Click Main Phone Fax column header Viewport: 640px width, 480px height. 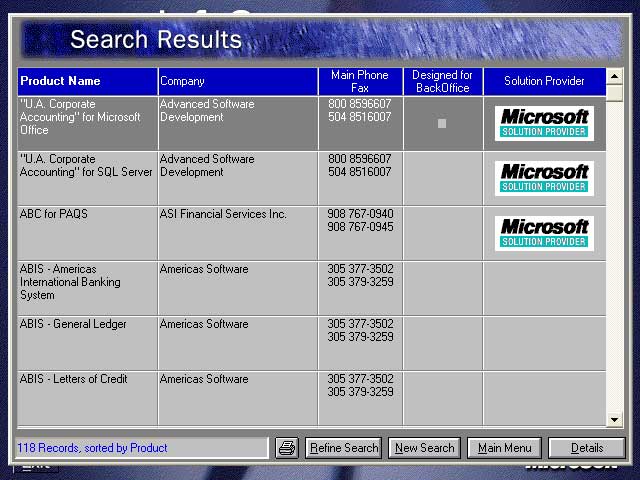[x=360, y=82]
